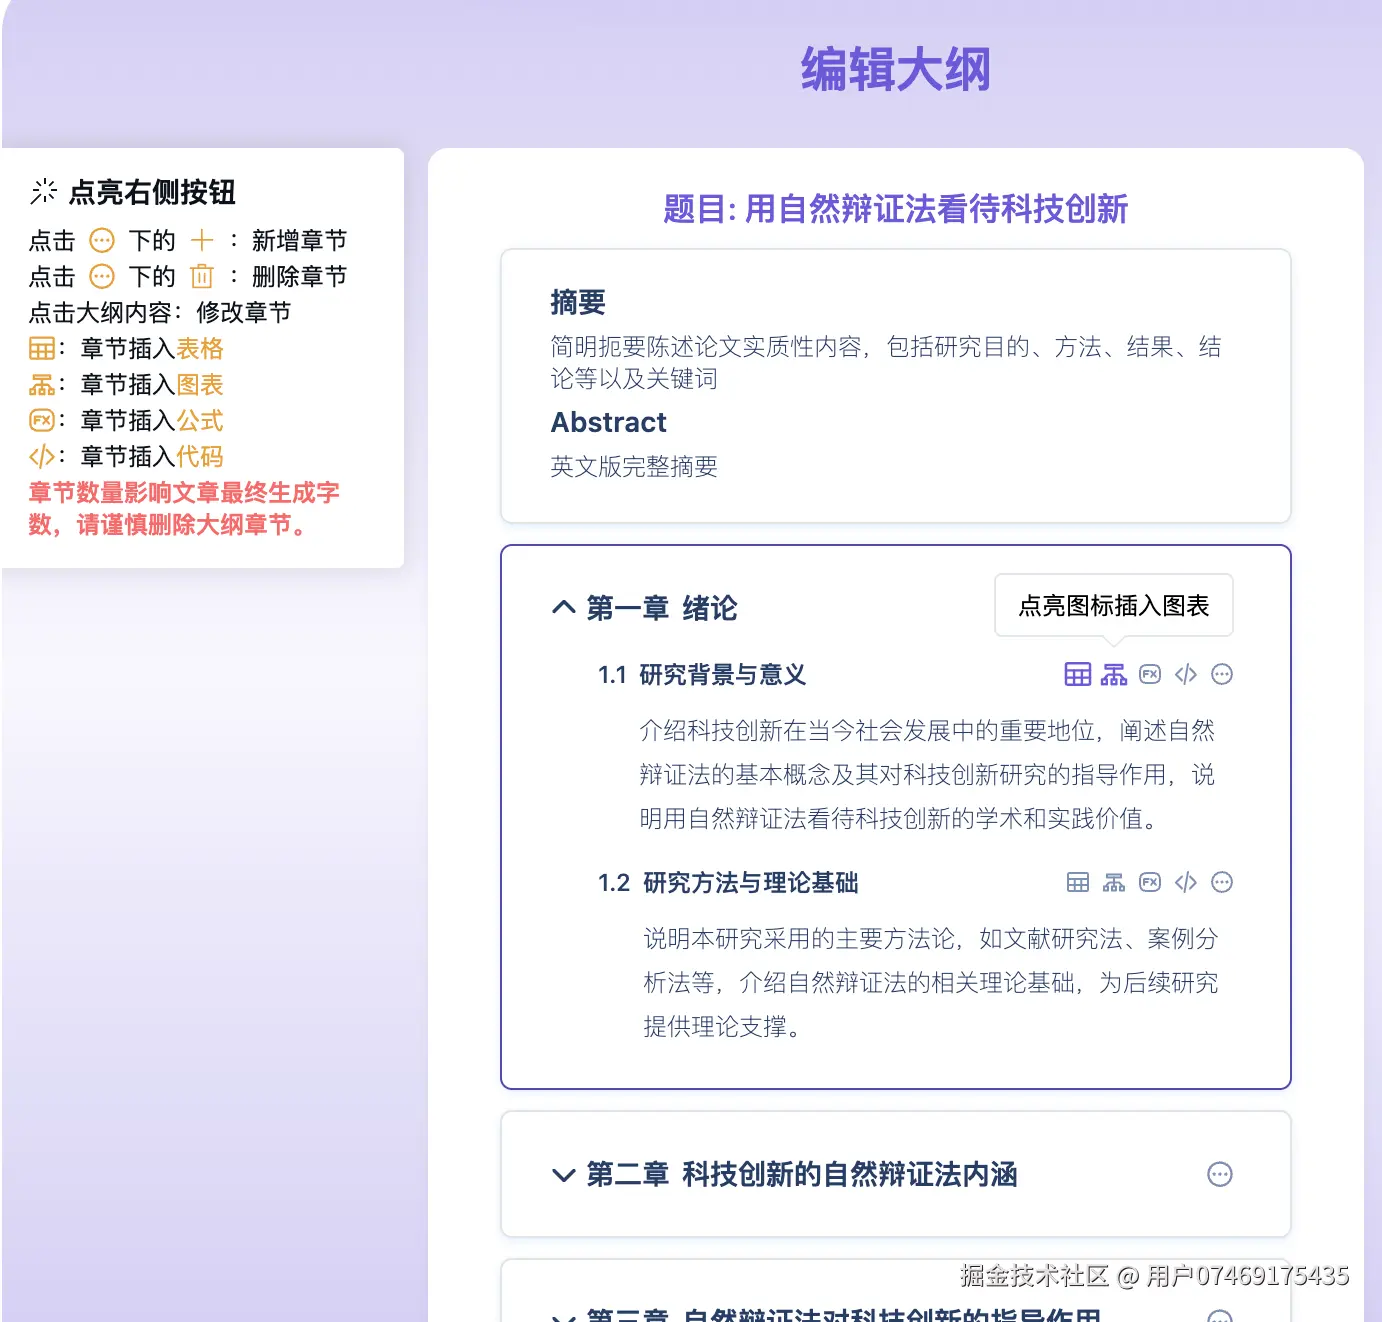Toggle off the lit chart icon in section 1.1
1382x1322 pixels.
click(1114, 674)
